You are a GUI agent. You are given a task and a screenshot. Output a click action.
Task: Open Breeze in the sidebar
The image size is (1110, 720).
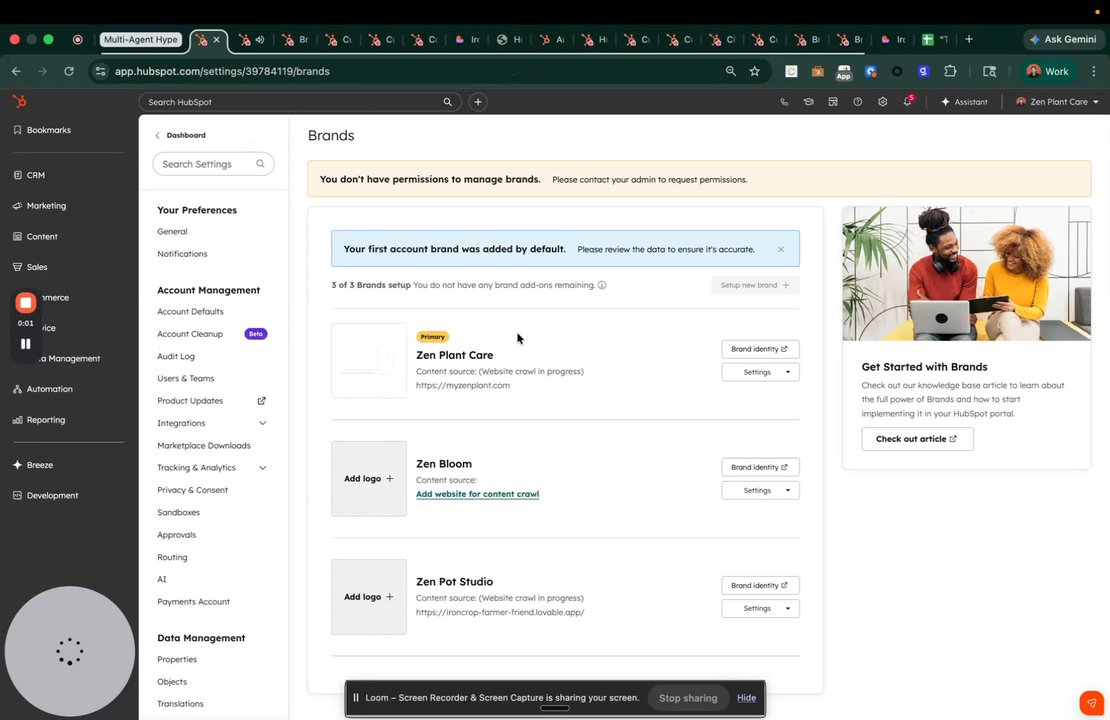coord(33,465)
